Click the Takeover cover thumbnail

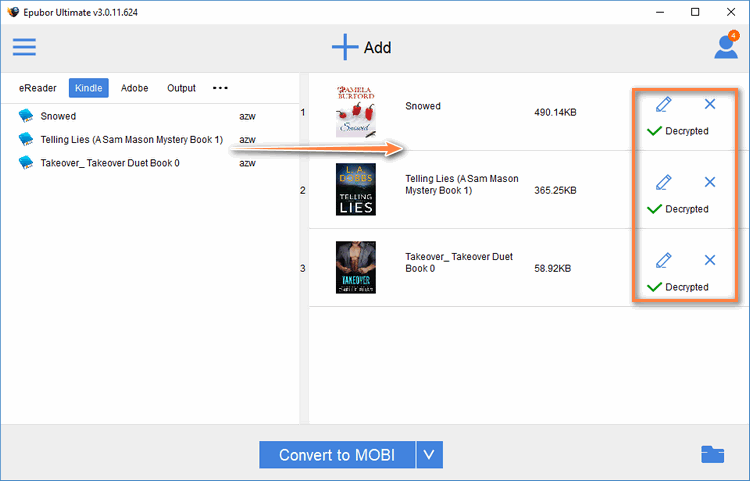coord(355,267)
